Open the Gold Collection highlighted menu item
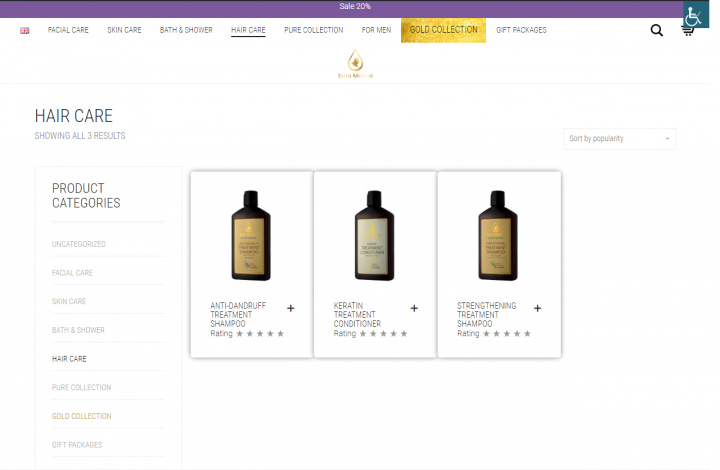720x470 pixels. coord(443,30)
